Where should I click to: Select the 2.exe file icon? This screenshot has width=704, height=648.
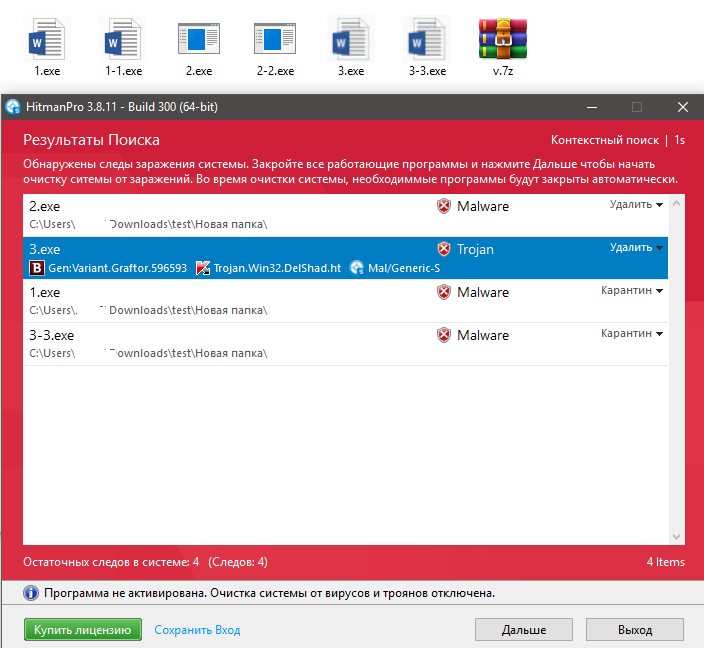tap(199, 39)
